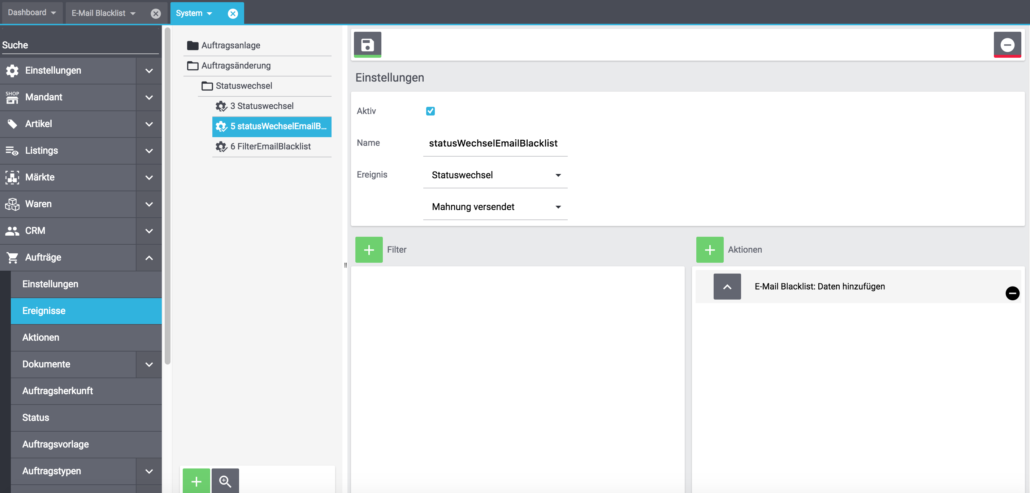Expand the Waren sidebar chevron
Image resolution: width=1030 pixels, height=493 pixels.
pyautogui.click(x=149, y=204)
